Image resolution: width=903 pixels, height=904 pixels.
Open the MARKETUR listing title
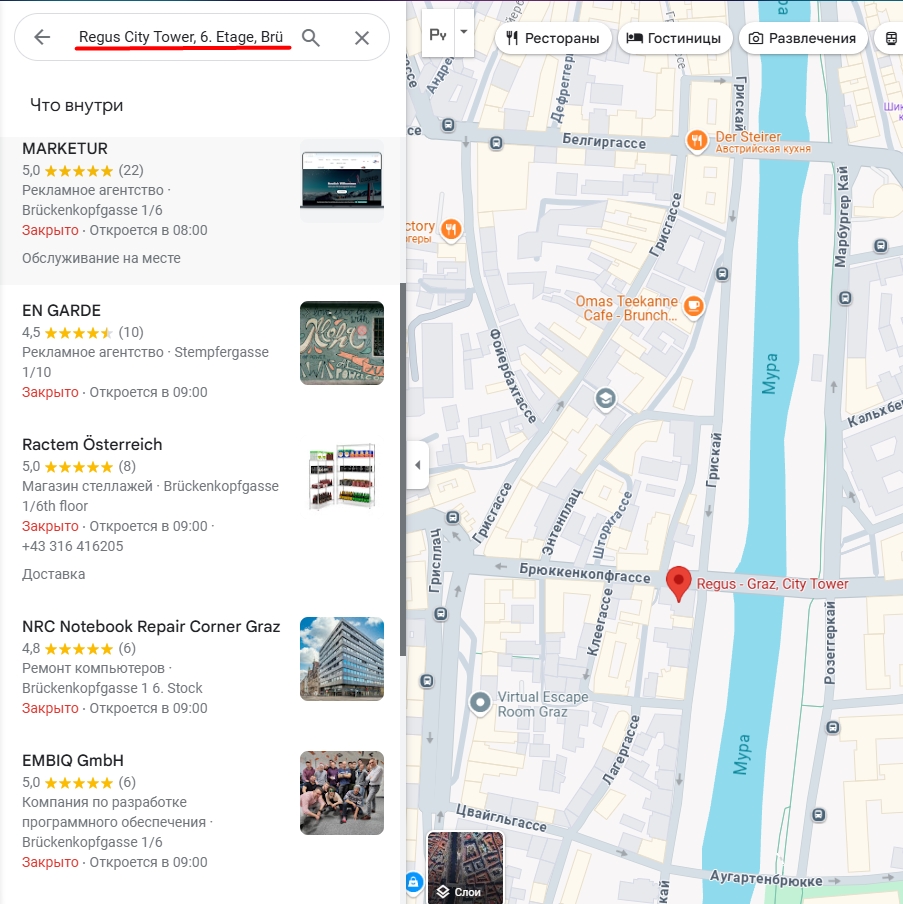click(65, 149)
